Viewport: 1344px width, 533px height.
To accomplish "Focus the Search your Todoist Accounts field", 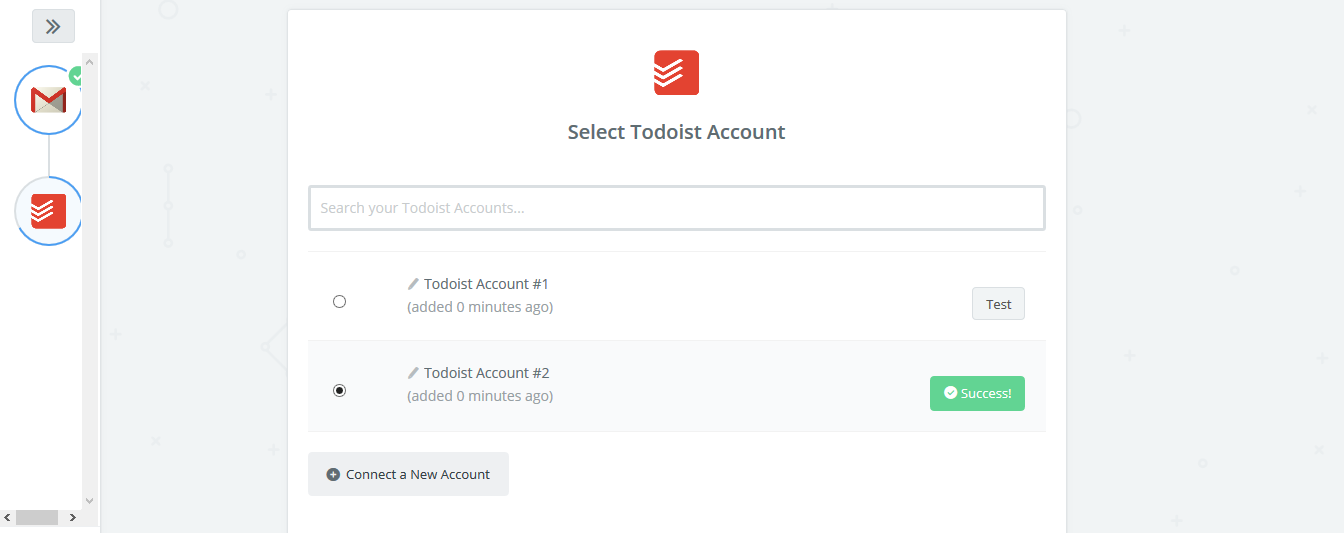I will point(677,208).
